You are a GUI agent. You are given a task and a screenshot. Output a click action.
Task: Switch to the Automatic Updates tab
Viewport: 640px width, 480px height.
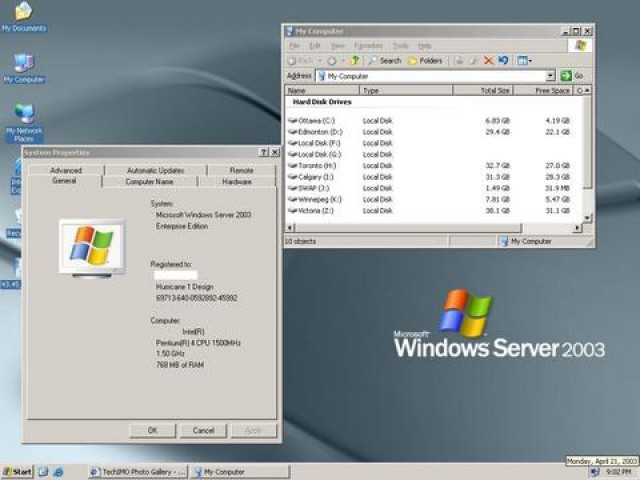(x=156, y=170)
